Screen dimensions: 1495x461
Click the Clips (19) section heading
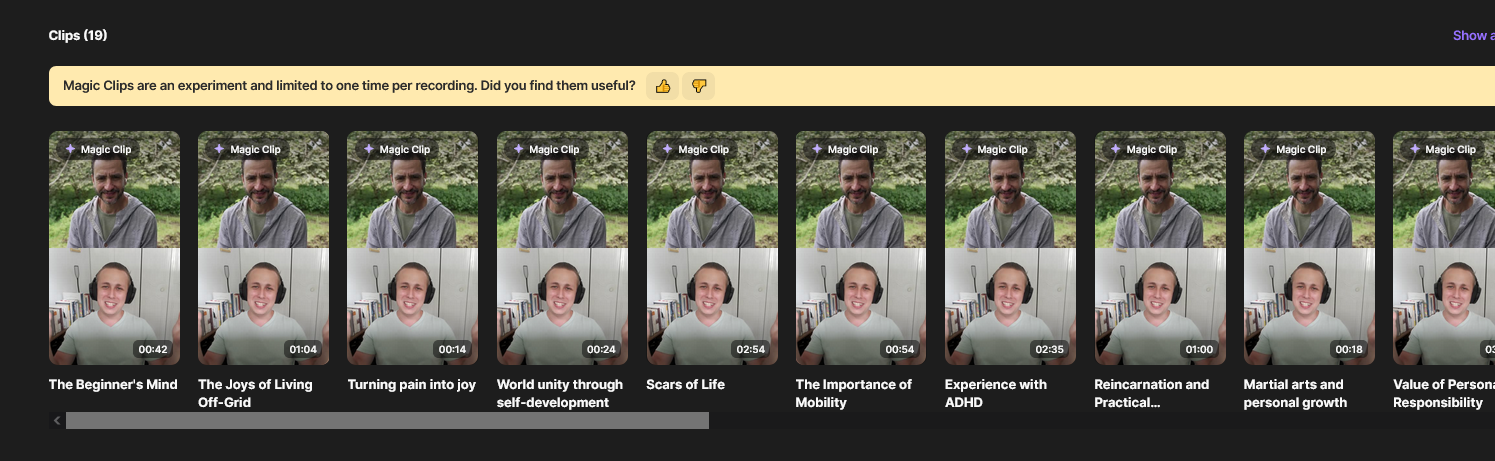[78, 35]
